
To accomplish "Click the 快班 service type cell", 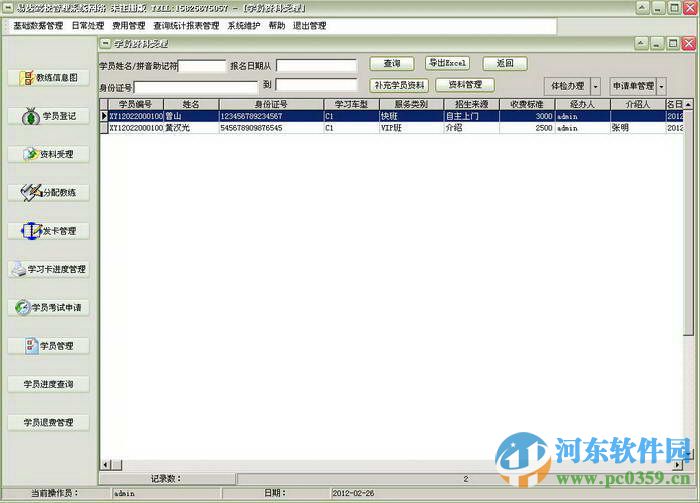I will coord(411,116).
